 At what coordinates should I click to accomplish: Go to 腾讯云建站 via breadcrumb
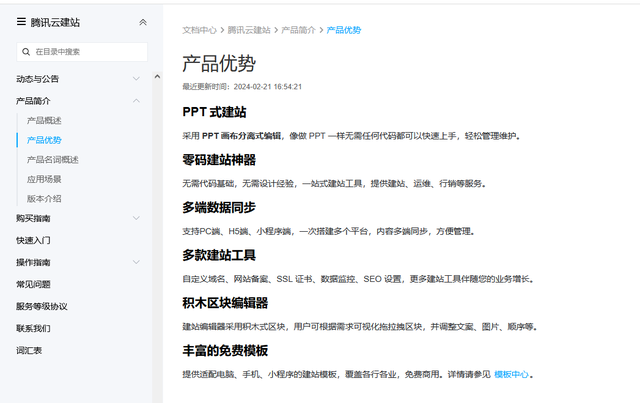[249, 30]
